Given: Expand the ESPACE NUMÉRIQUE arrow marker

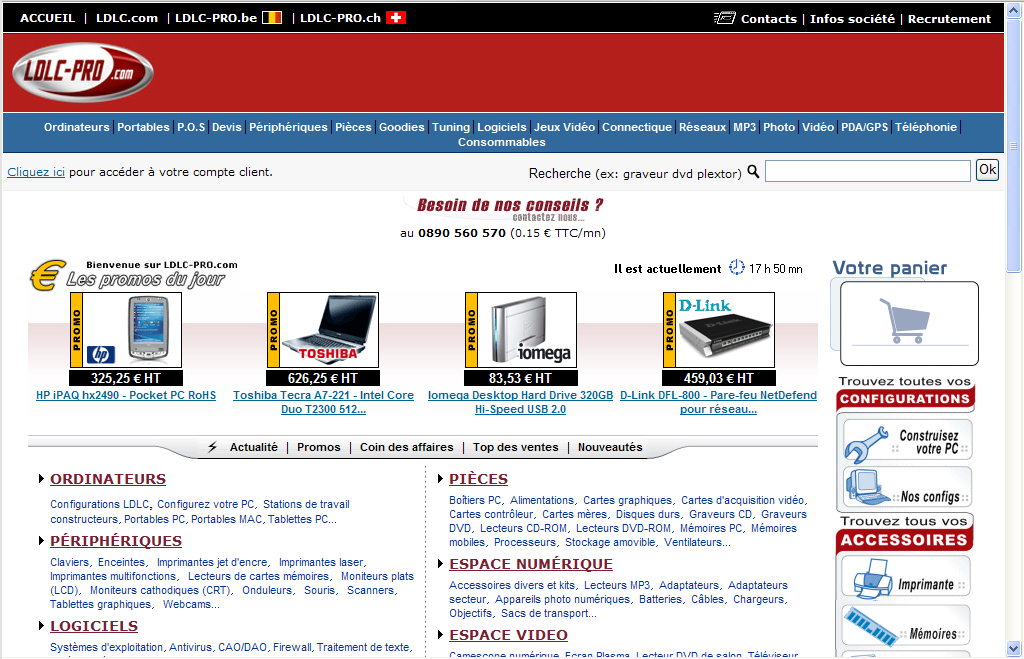Looking at the screenshot, I should tap(440, 564).
